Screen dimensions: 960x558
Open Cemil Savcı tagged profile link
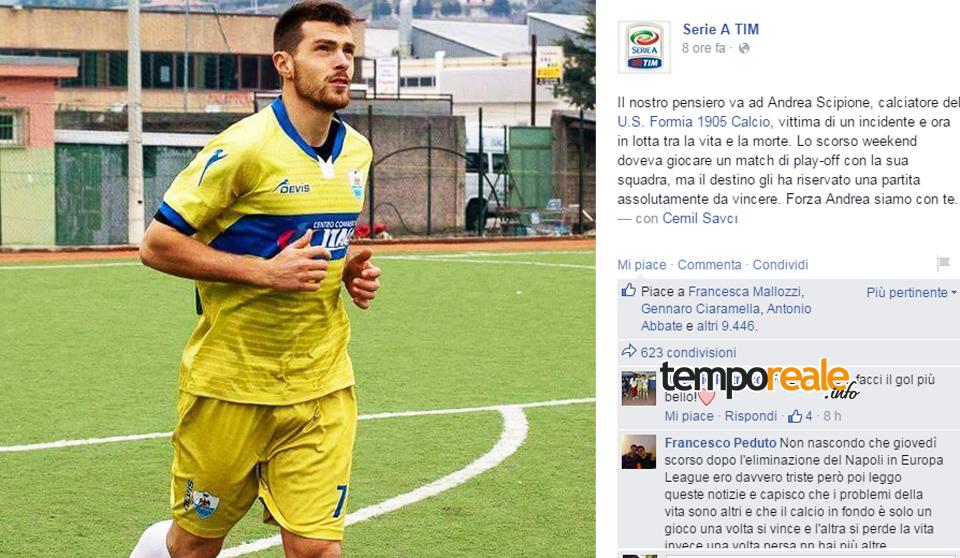pyautogui.click(x=700, y=218)
